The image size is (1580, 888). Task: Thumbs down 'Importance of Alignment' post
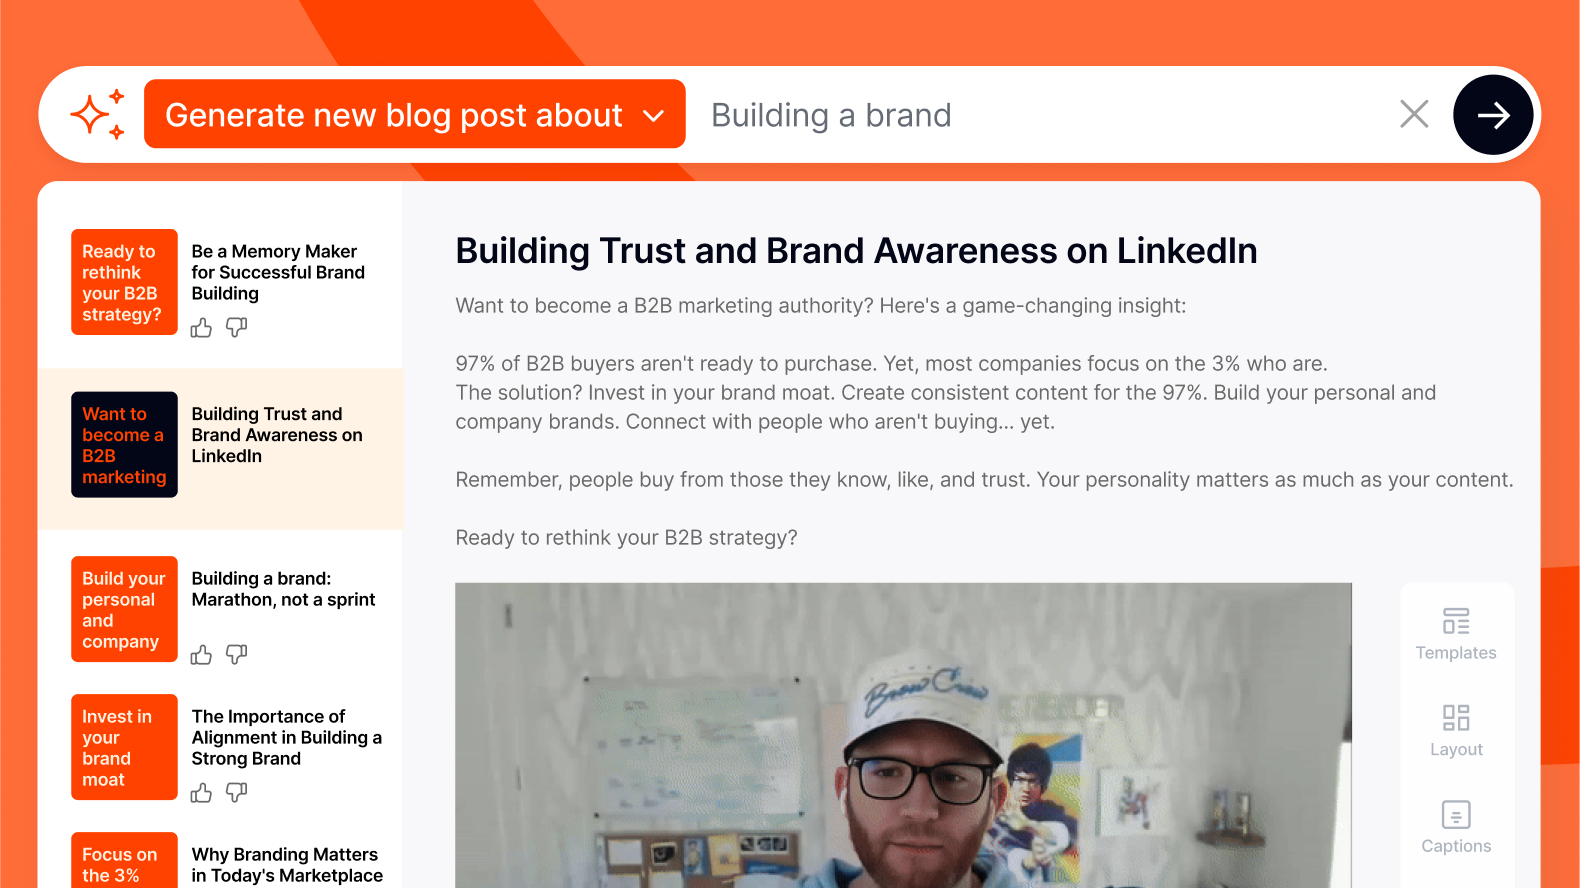pos(237,793)
